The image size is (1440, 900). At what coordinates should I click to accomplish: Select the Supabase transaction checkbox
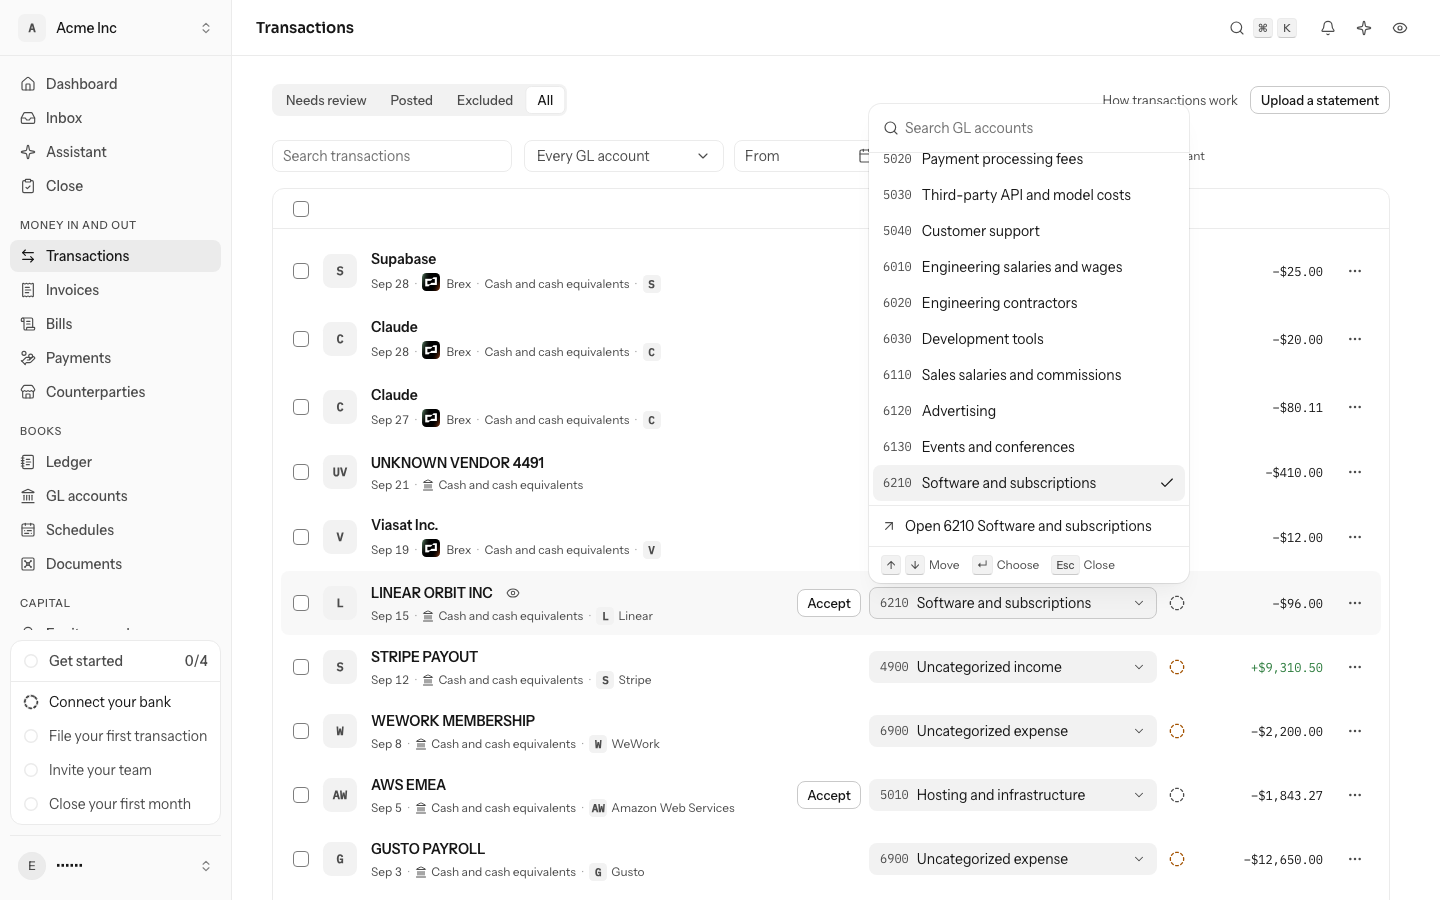pyautogui.click(x=301, y=271)
